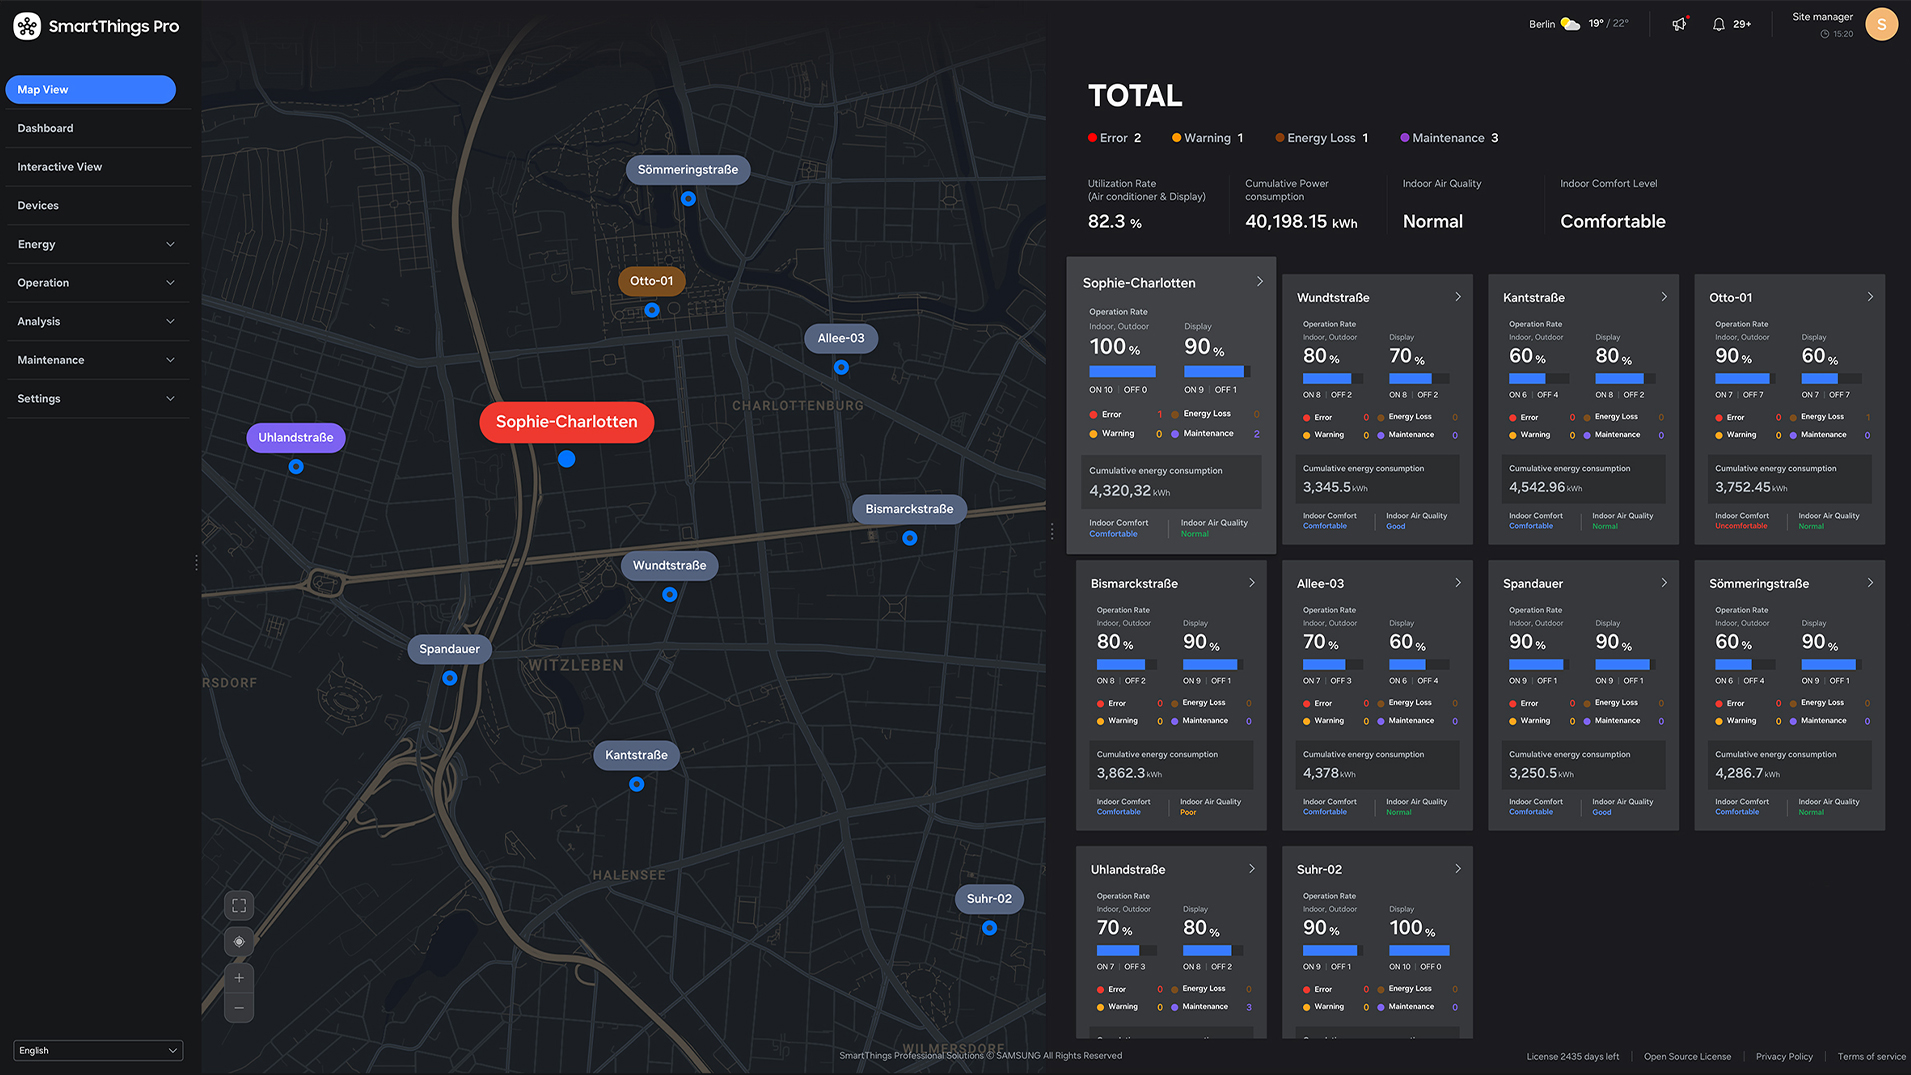Open the Terms of service link

(x=1871, y=1057)
